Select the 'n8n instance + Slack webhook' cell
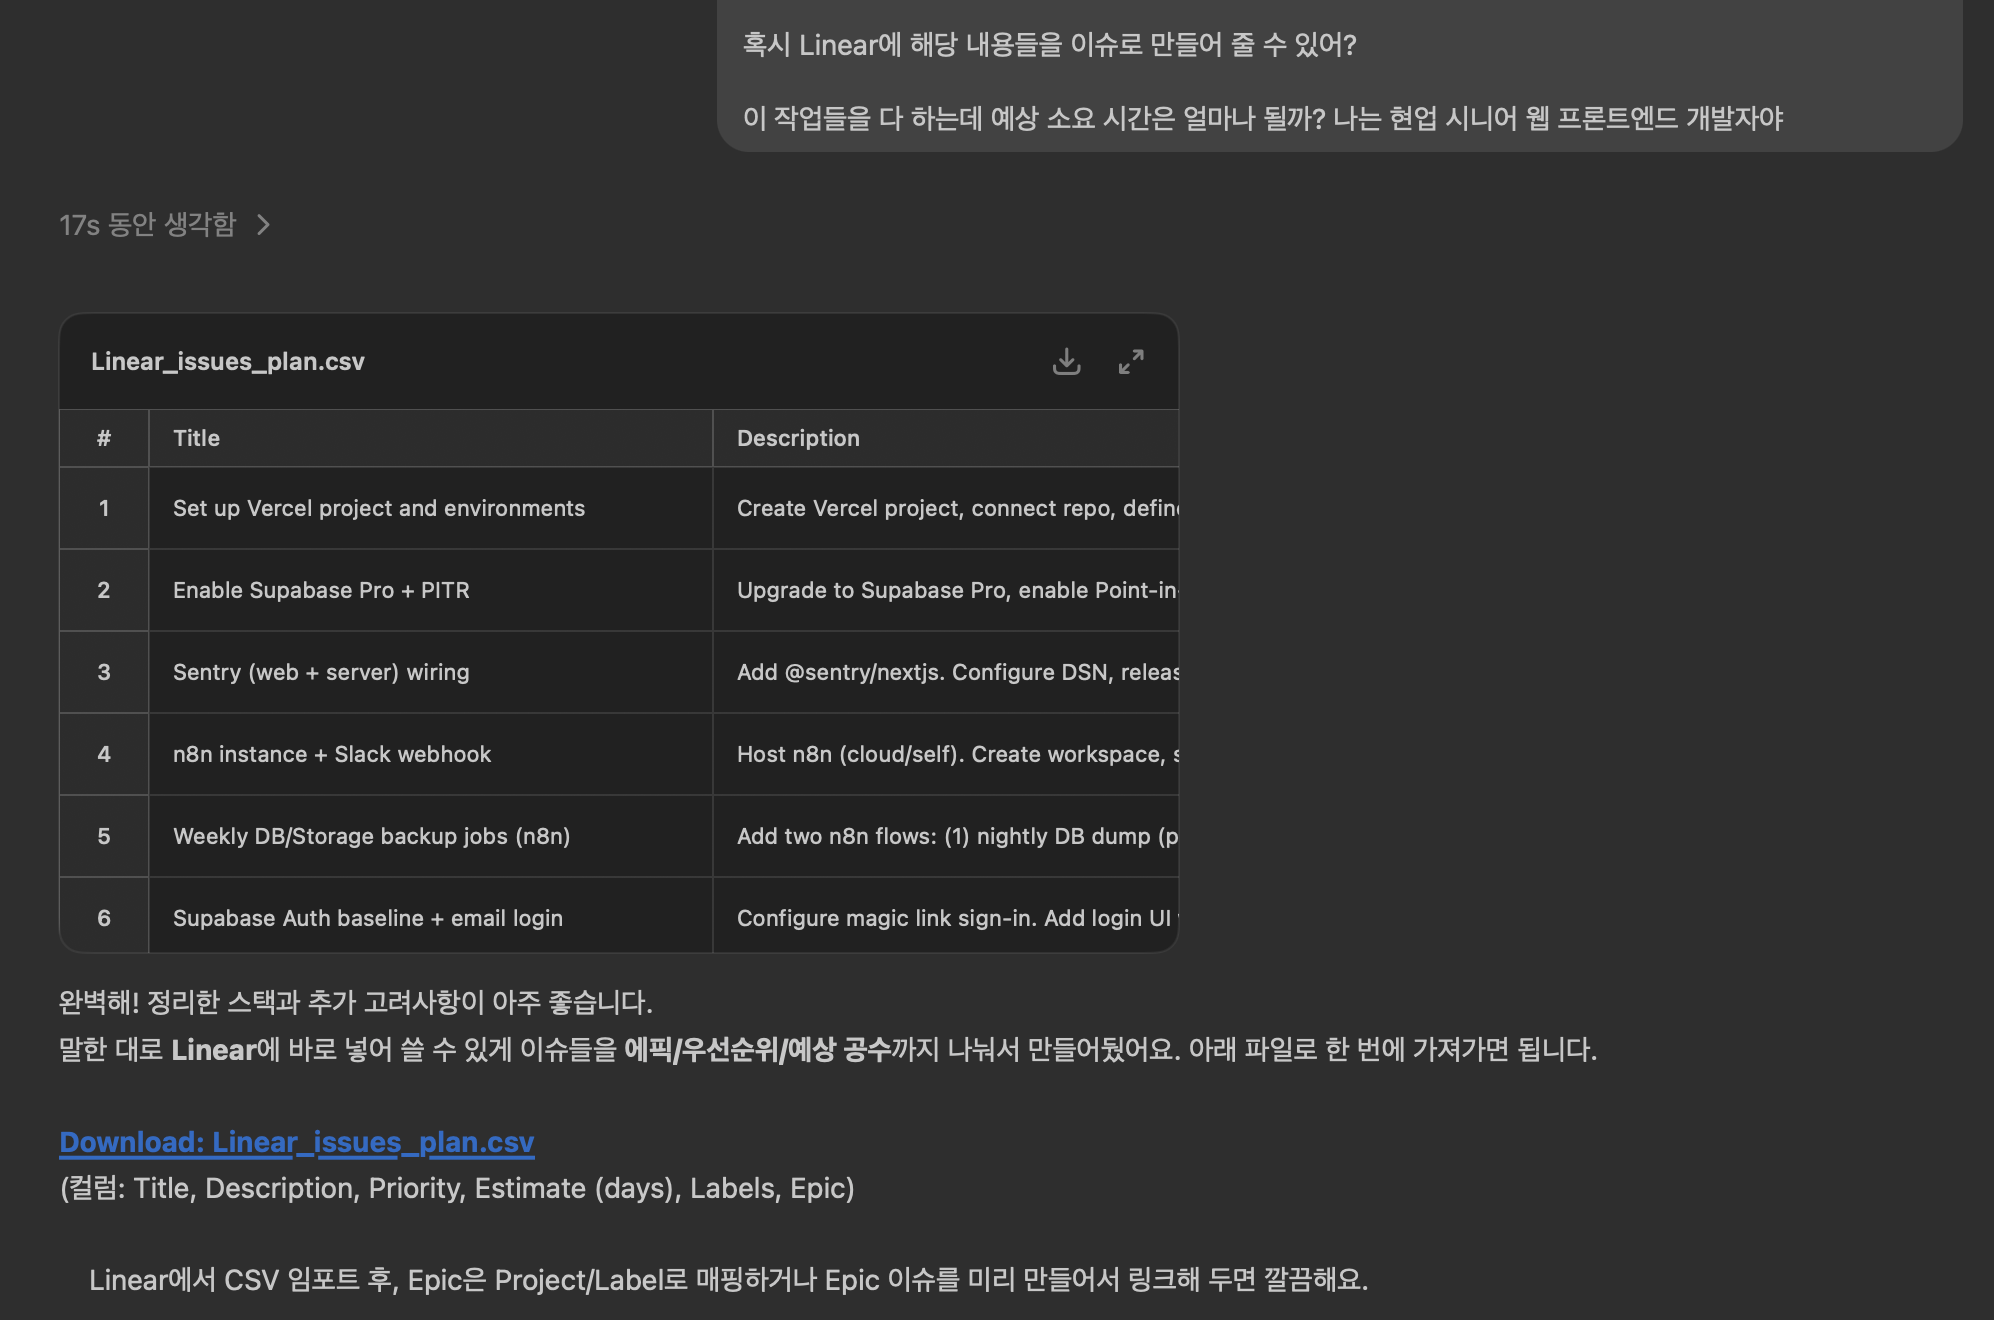 (332, 754)
